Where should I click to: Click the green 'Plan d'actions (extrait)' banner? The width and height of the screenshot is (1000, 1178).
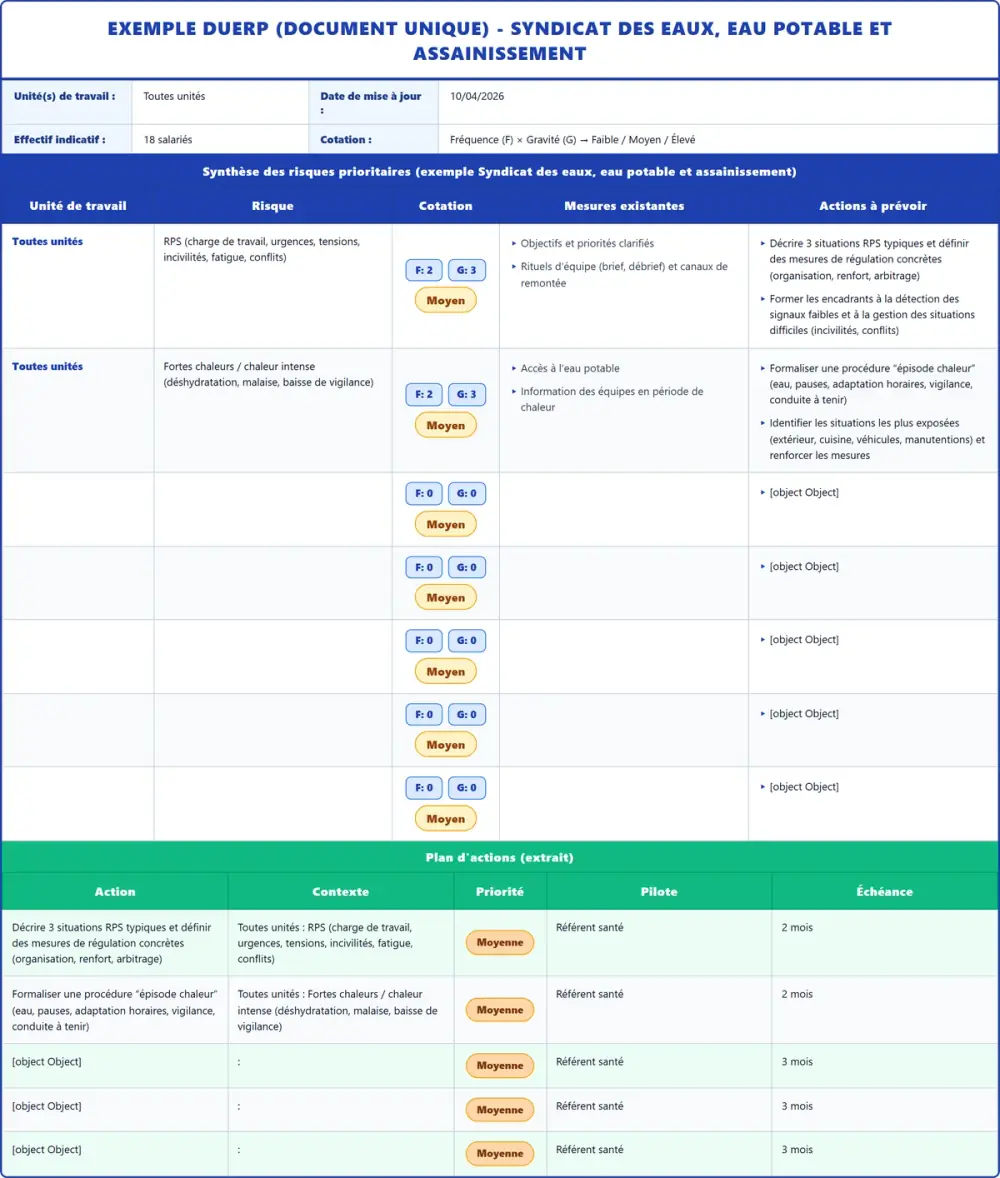500,857
